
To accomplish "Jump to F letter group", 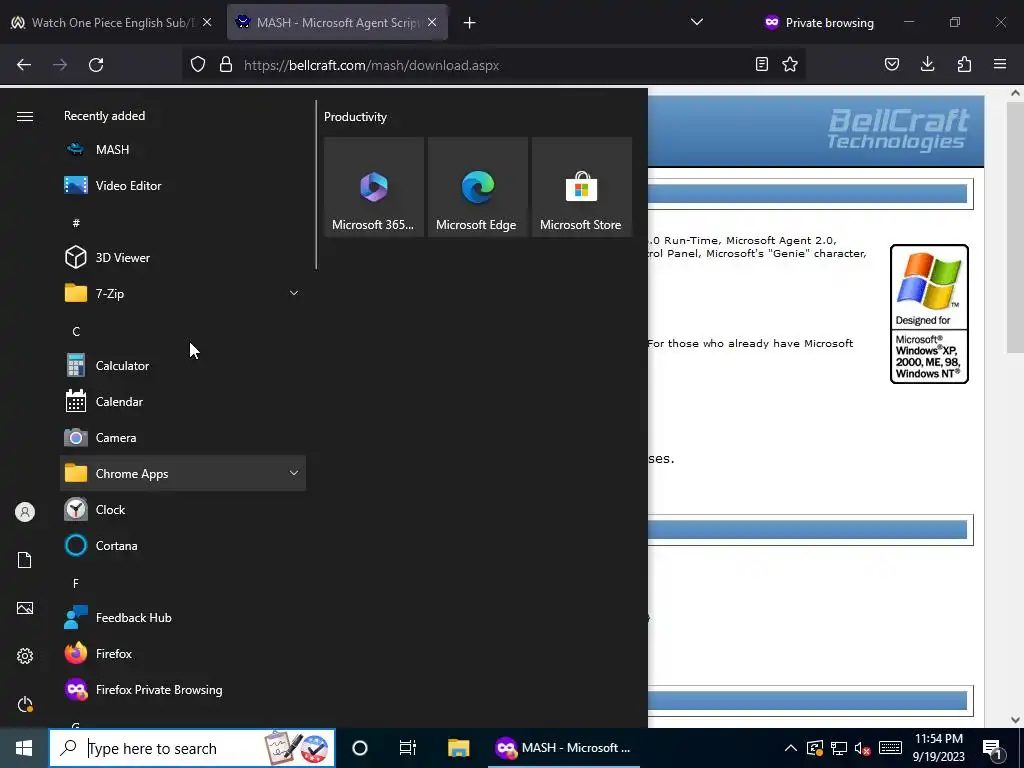I will [x=76, y=583].
